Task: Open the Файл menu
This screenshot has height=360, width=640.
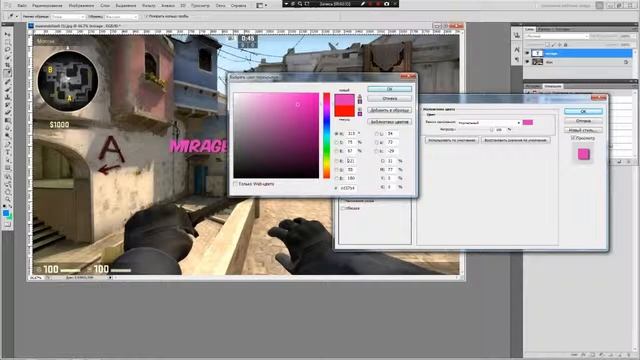Action: pyautogui.click(x=22, y=6)
